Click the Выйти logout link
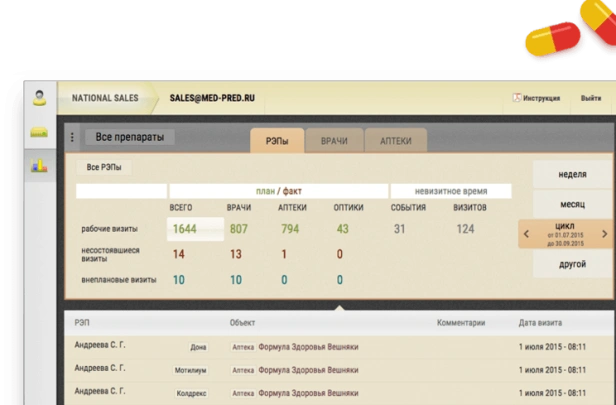The width and height of the screenshot is (616, 405). [x=590, y=98]
